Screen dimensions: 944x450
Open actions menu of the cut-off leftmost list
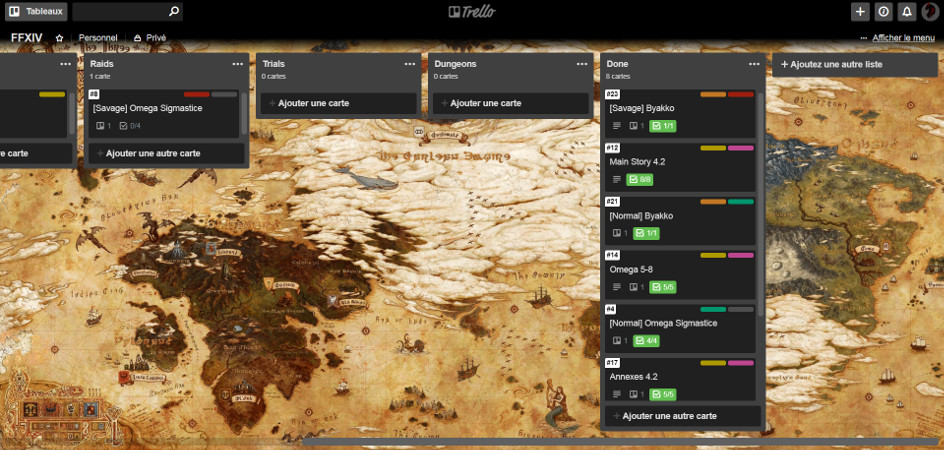[66, 64]
